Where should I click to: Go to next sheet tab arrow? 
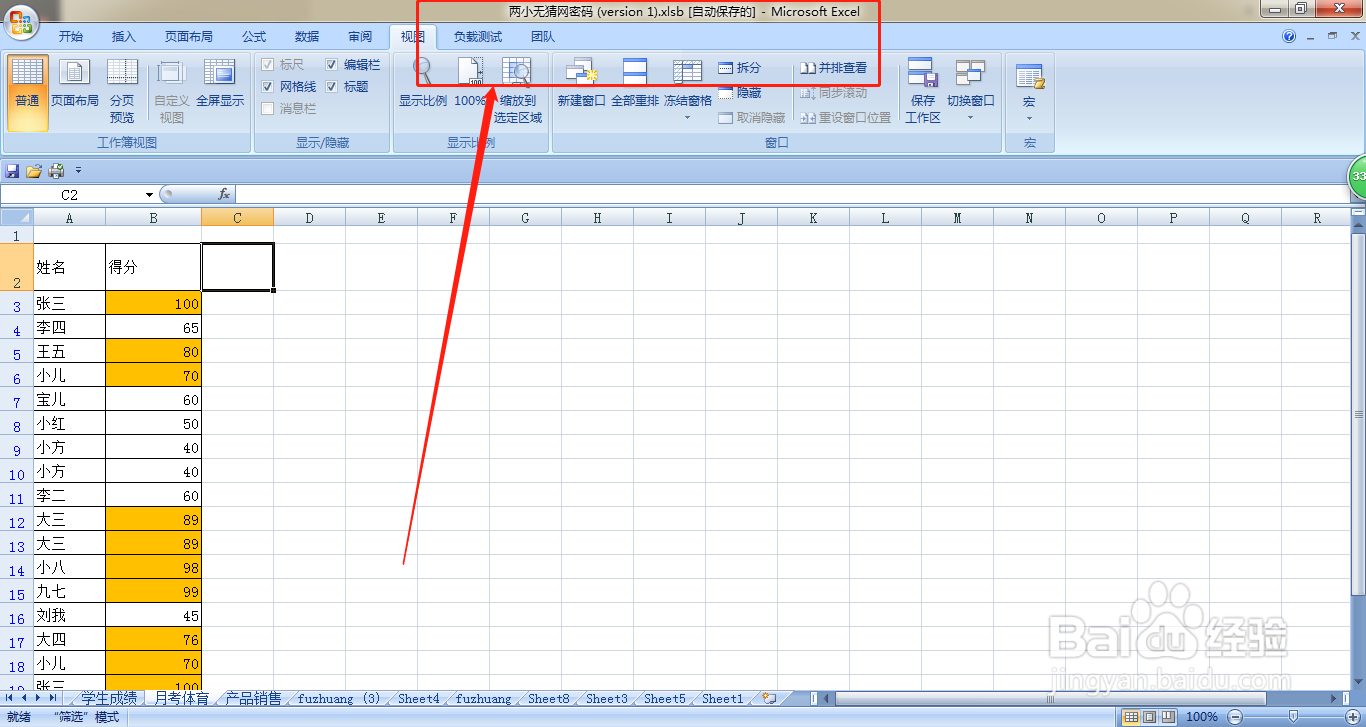(40, 698)
